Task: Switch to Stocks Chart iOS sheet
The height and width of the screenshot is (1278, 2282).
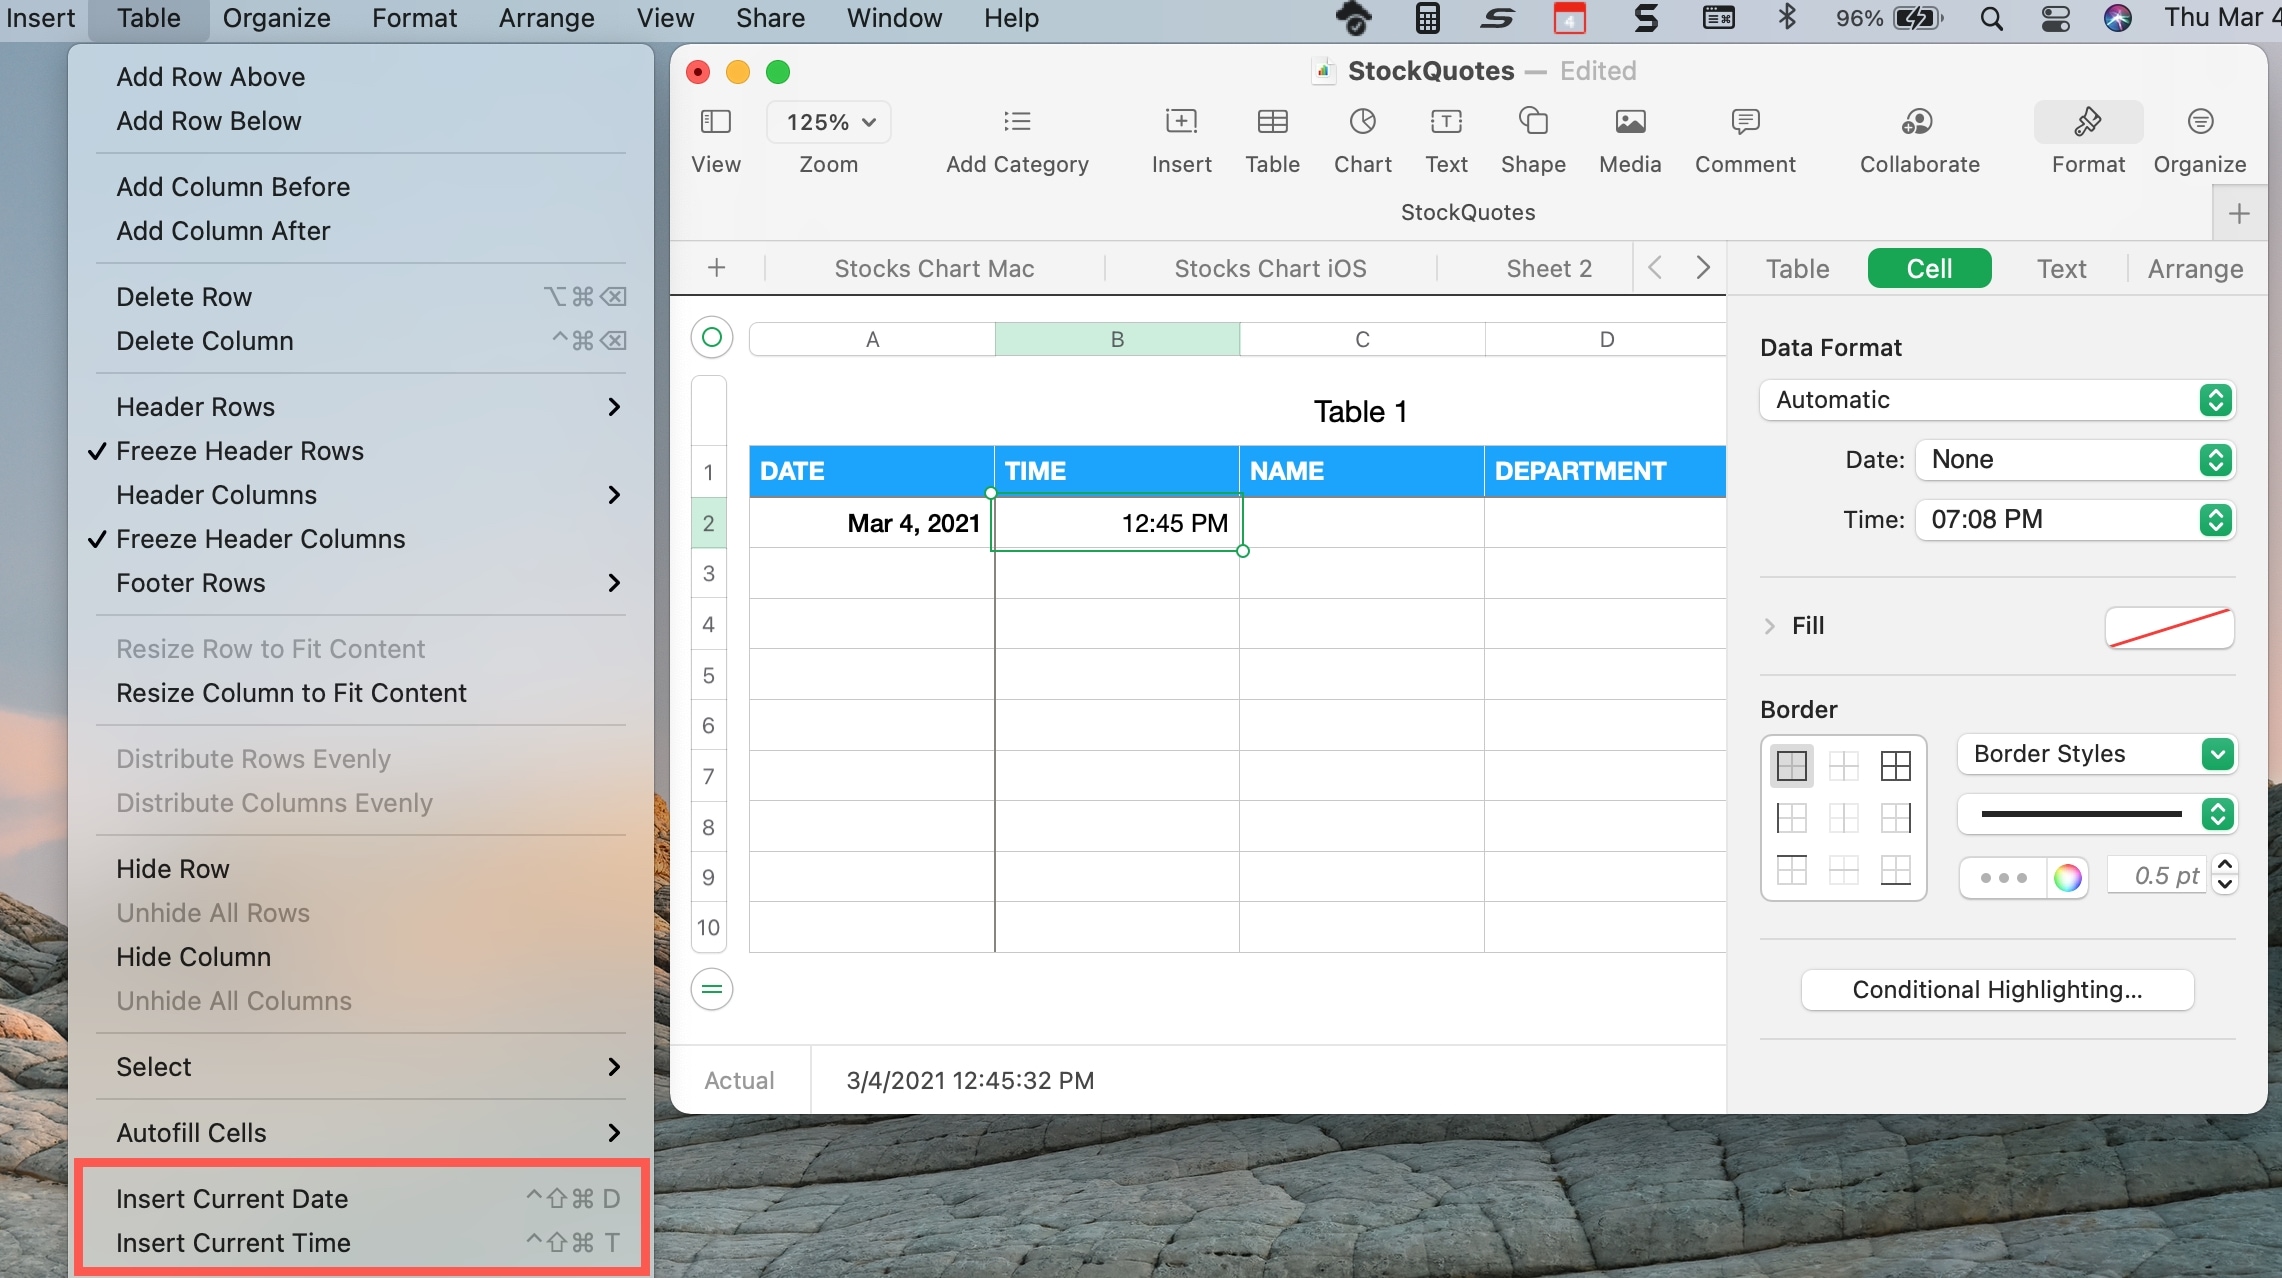Action: (1270, 268)
